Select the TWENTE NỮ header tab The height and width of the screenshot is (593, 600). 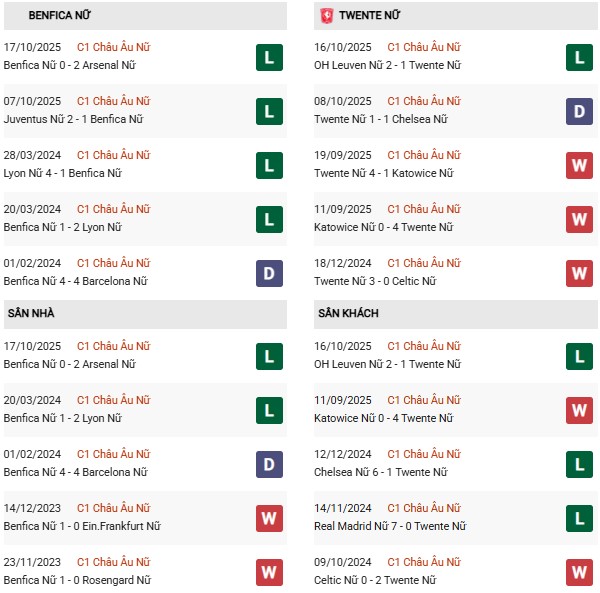(x=370, y=16)
